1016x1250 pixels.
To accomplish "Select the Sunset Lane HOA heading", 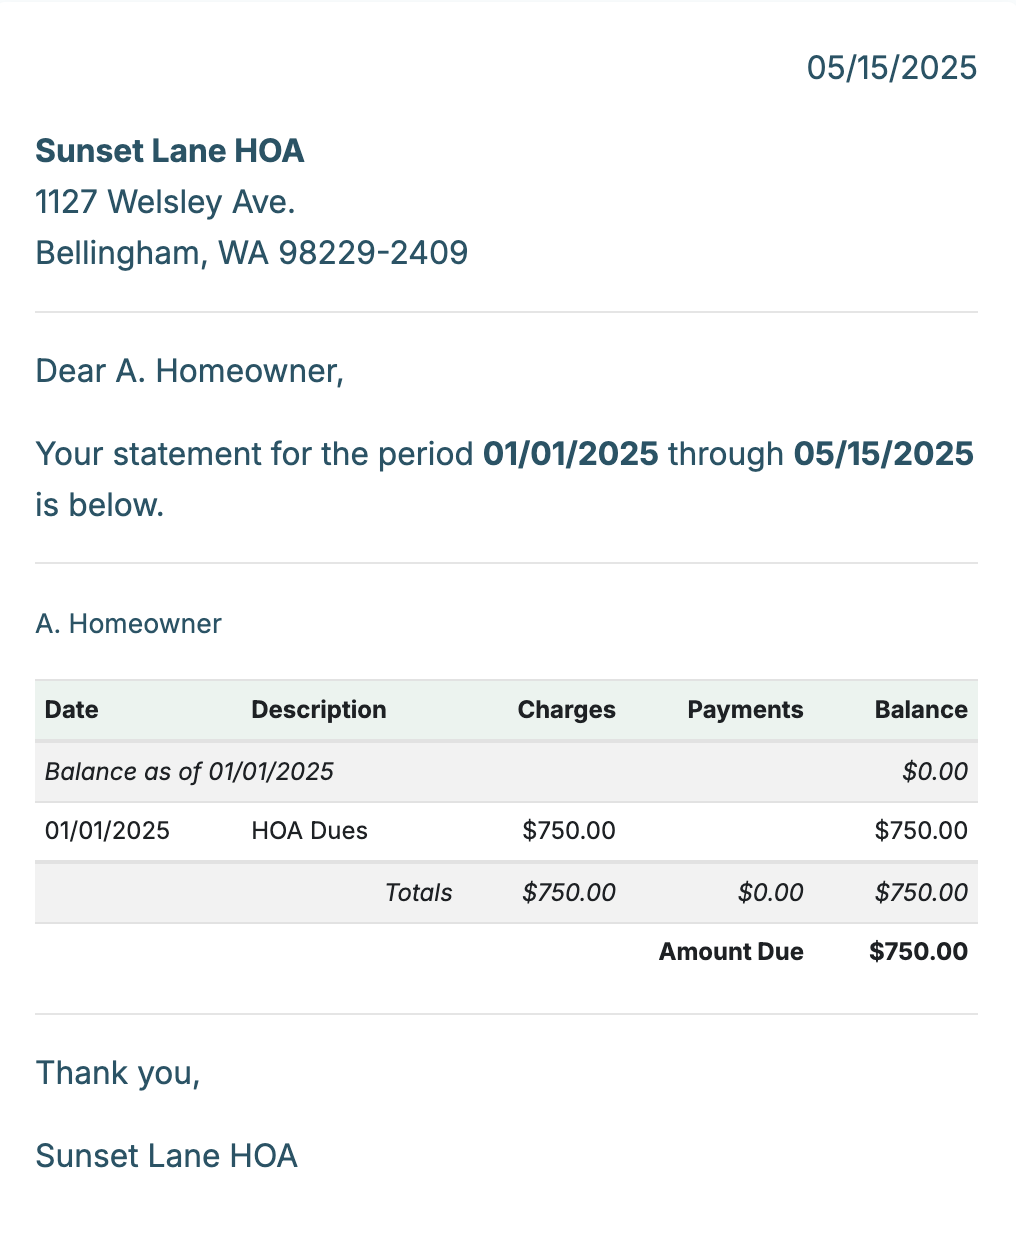I will click(x=170, y=151).
